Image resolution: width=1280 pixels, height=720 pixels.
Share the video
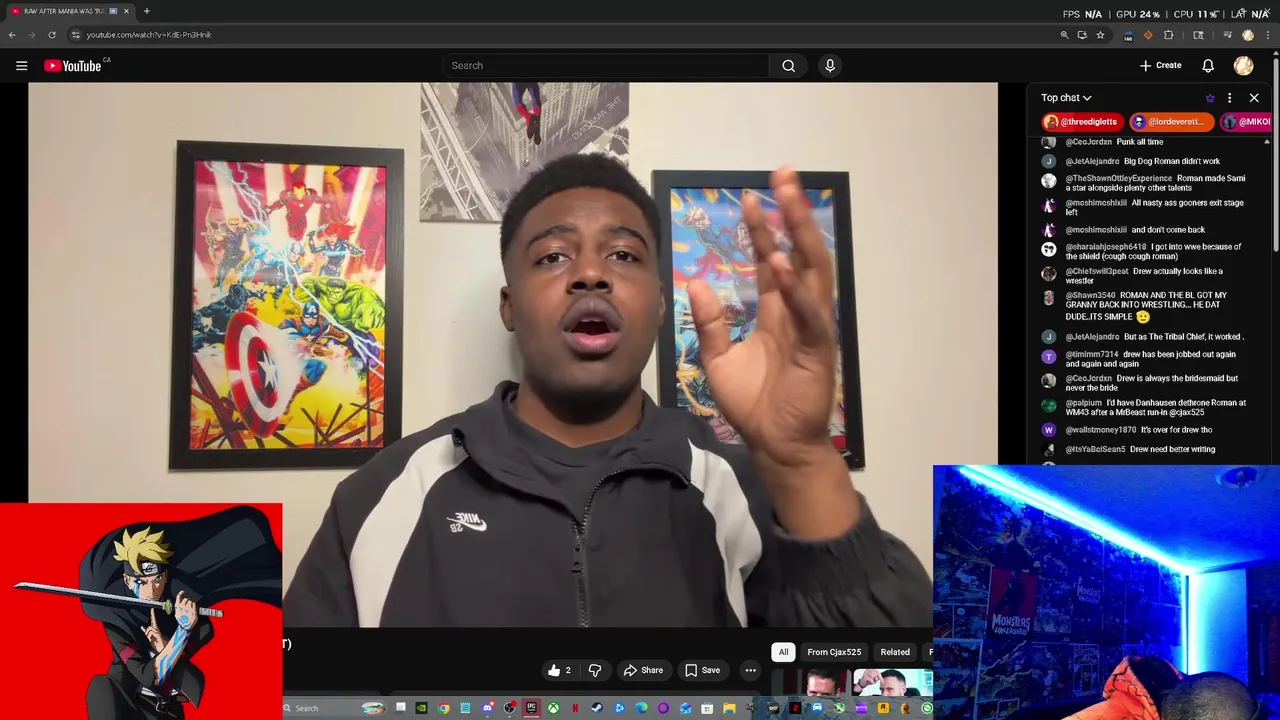643,670
